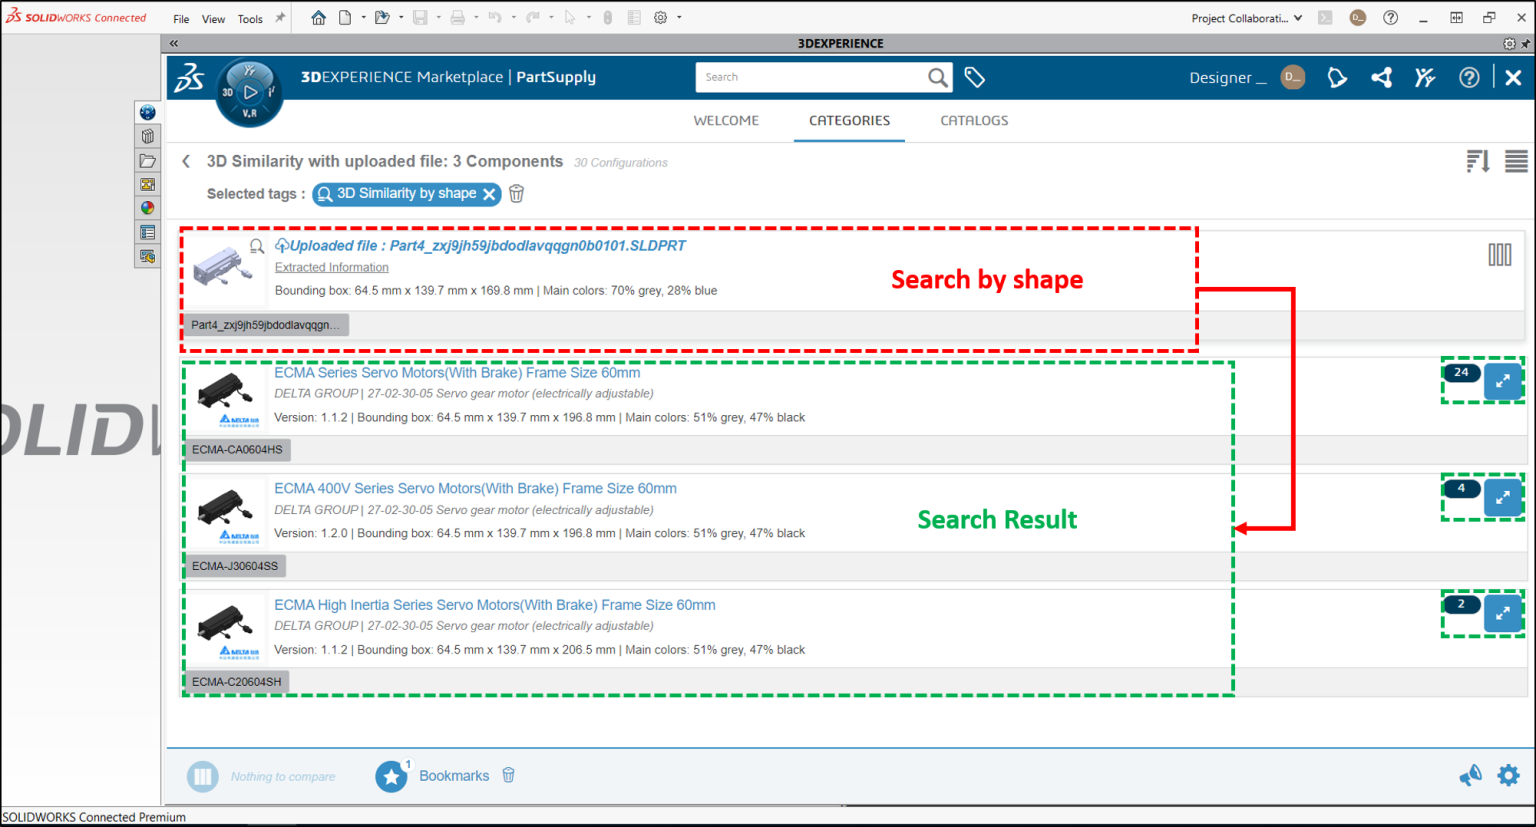Viewport: 1536px width, 827px height.
Task: View the Bookmarks list
Action: [454, 775]
